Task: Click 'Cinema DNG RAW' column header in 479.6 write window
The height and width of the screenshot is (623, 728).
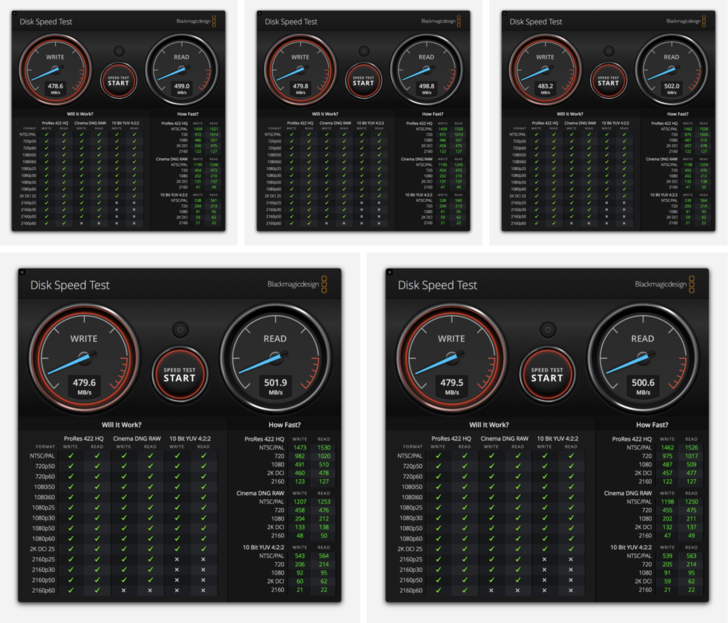Action: click(137, 438)
